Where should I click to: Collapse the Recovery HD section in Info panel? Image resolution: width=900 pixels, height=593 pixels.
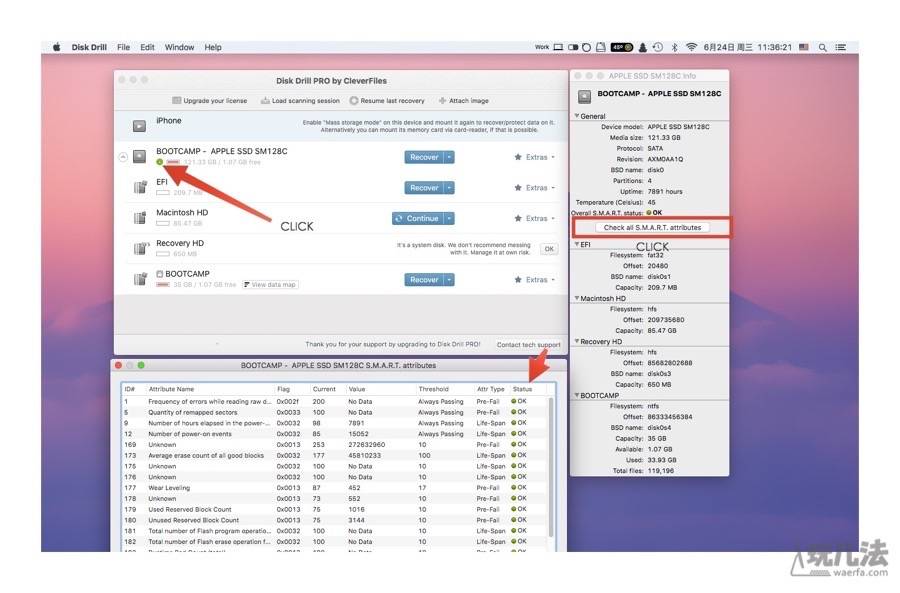577,341
